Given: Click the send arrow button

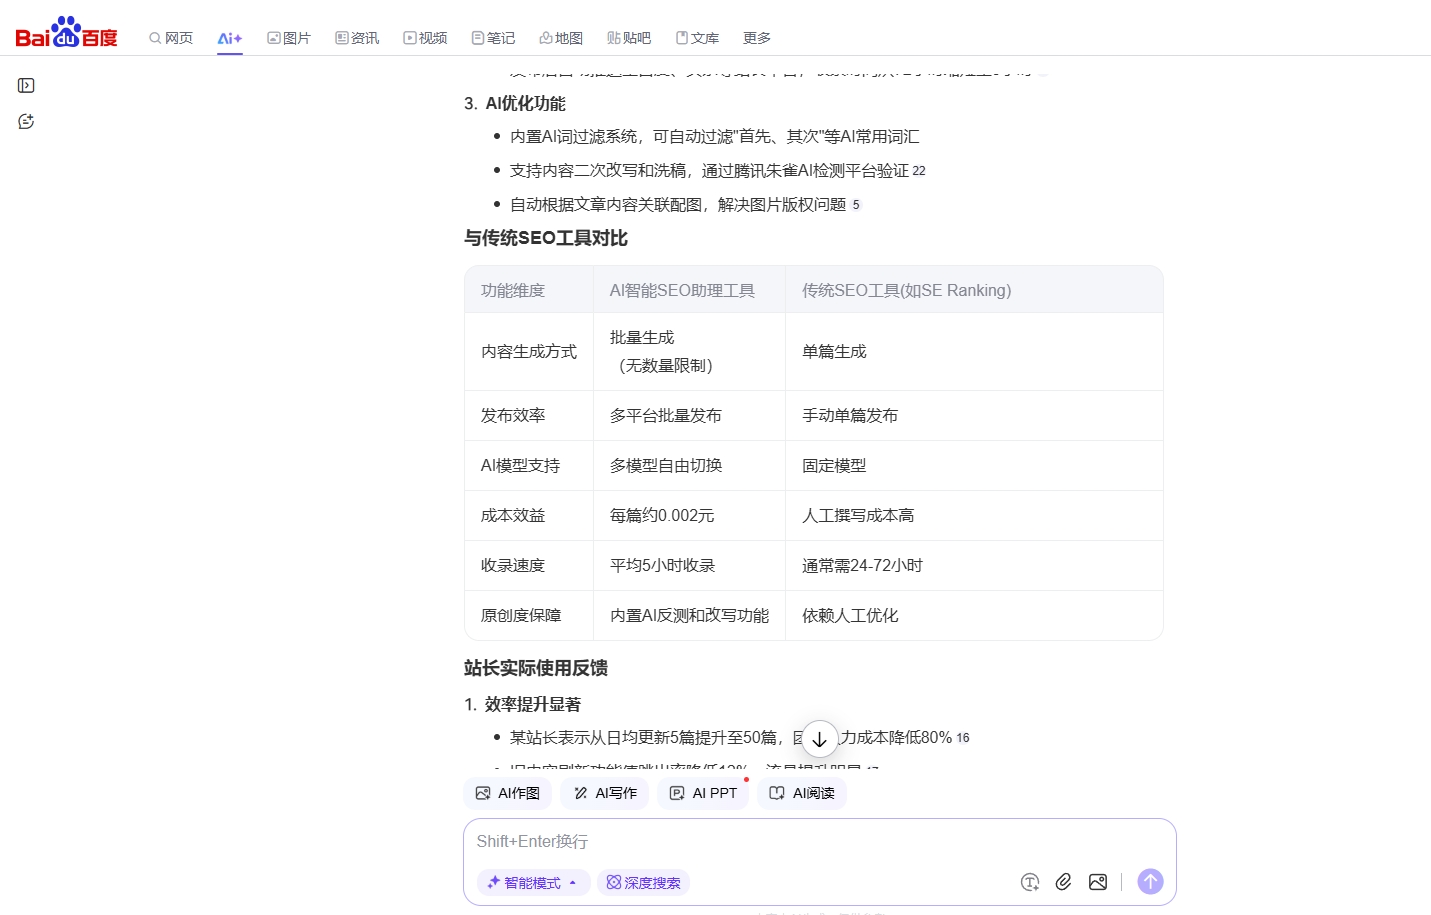Looking at the screenshot, I should click(x=1149, y=881).
